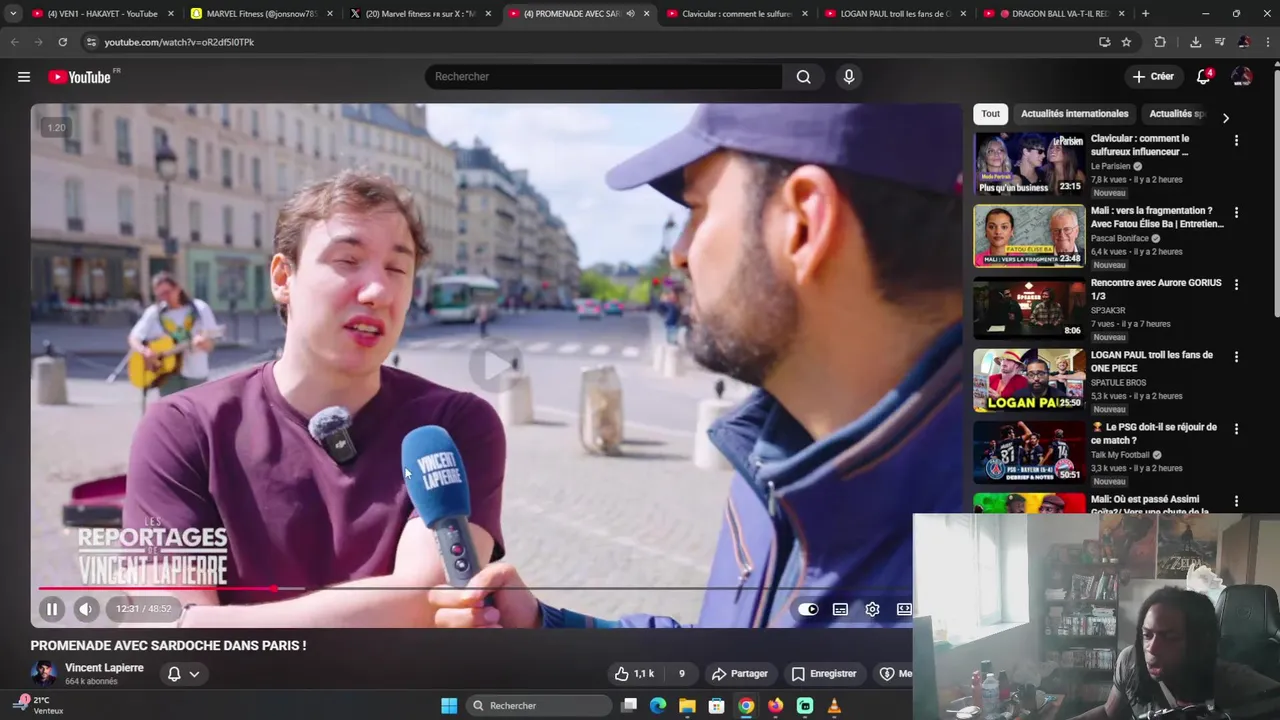Bookmark this page with the star

point(1126,42)
